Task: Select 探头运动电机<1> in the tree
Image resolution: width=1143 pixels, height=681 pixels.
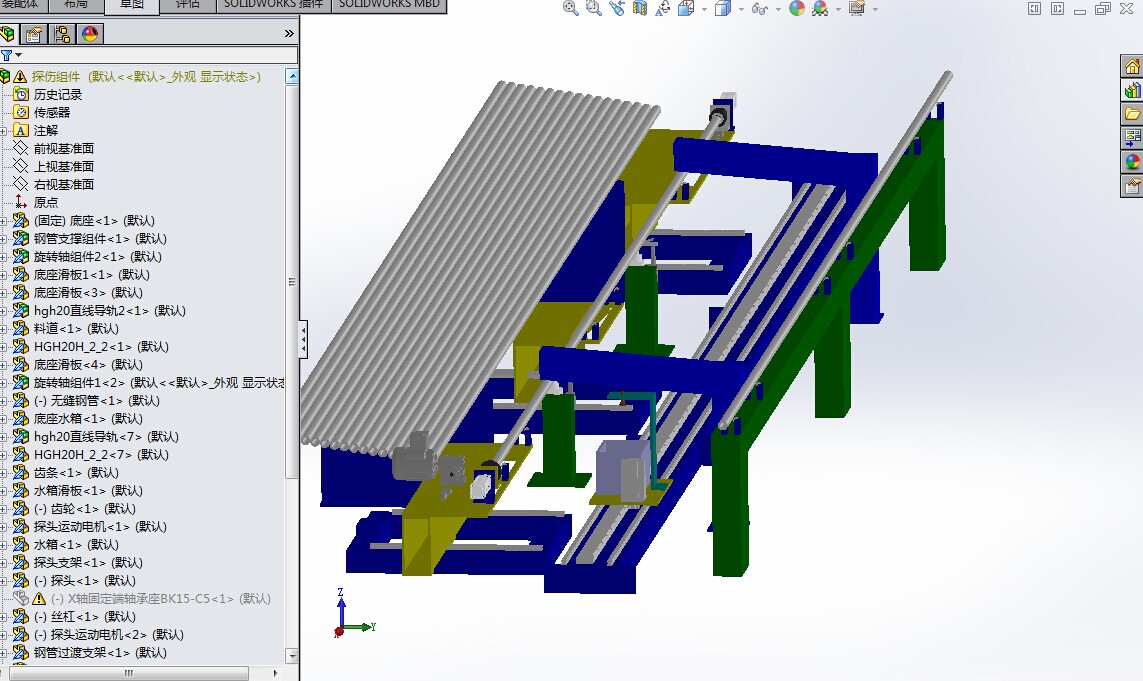Action: 101,526
